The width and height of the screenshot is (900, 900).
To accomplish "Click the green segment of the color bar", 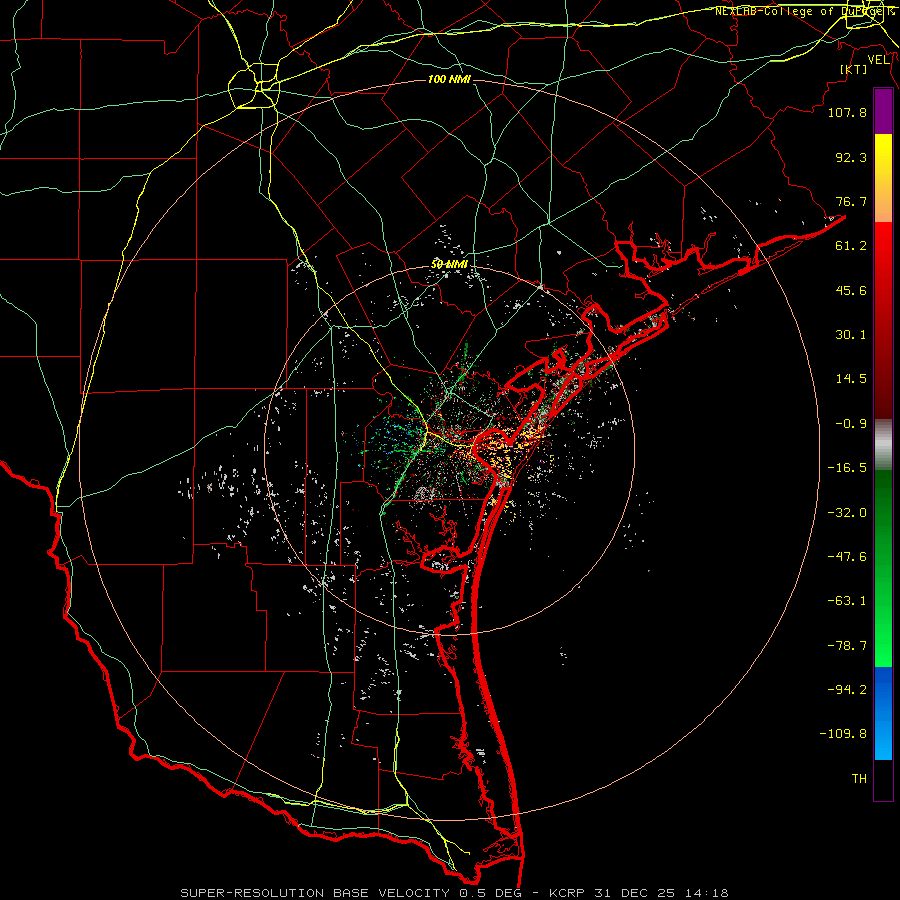I will click(883, 569).
